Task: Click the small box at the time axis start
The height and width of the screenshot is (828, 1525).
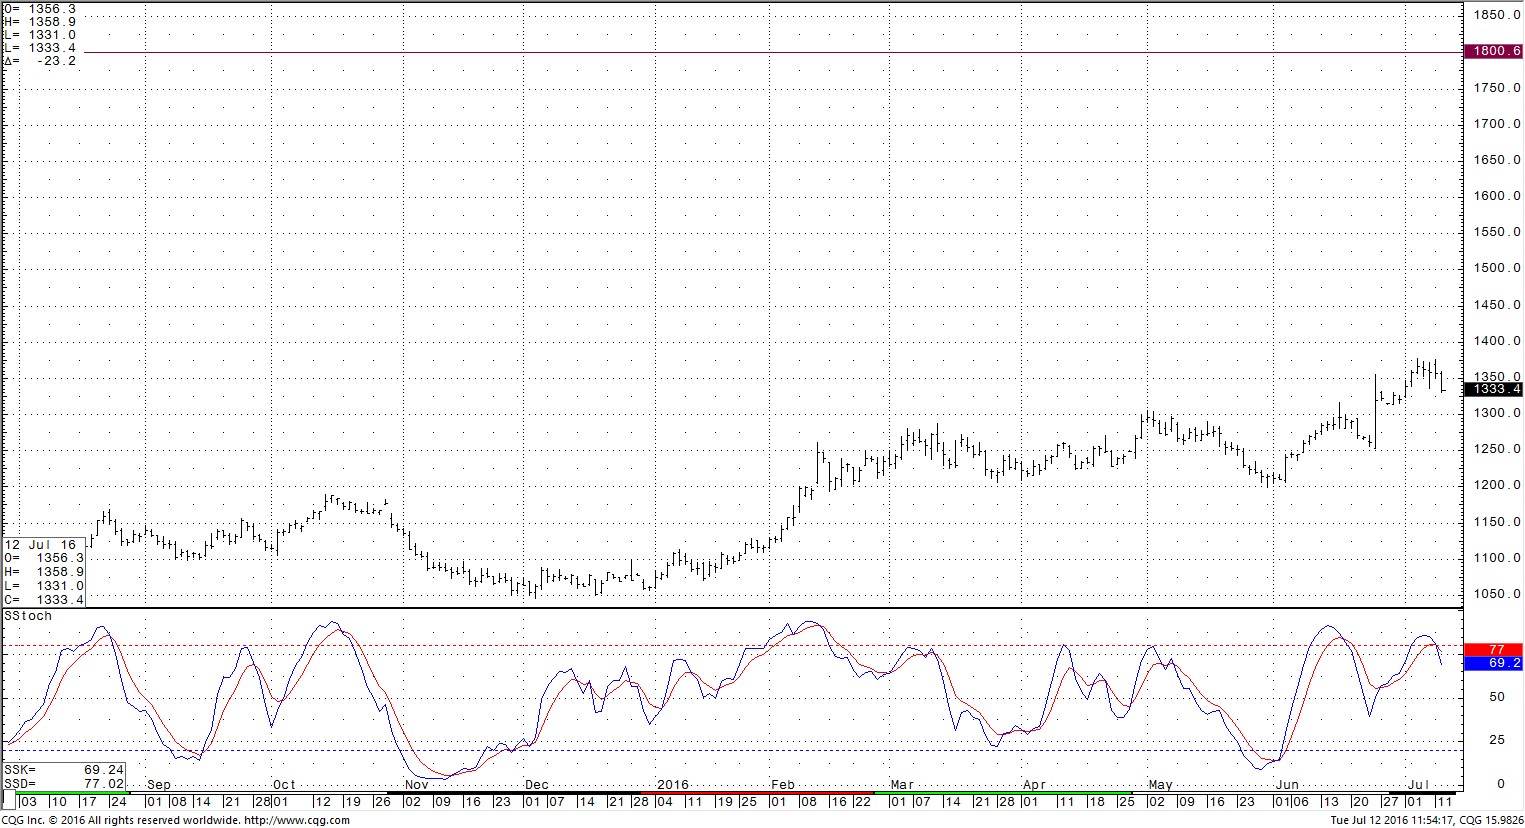Action: coord(9,801)
